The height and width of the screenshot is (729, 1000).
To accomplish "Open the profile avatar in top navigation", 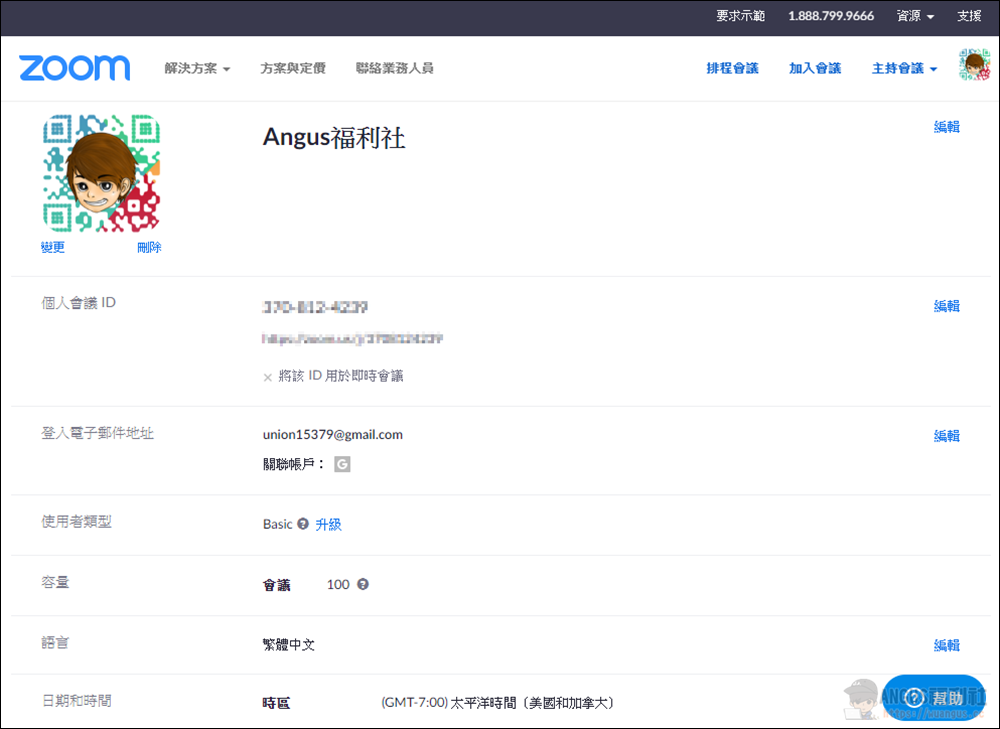I will point(974,66).
